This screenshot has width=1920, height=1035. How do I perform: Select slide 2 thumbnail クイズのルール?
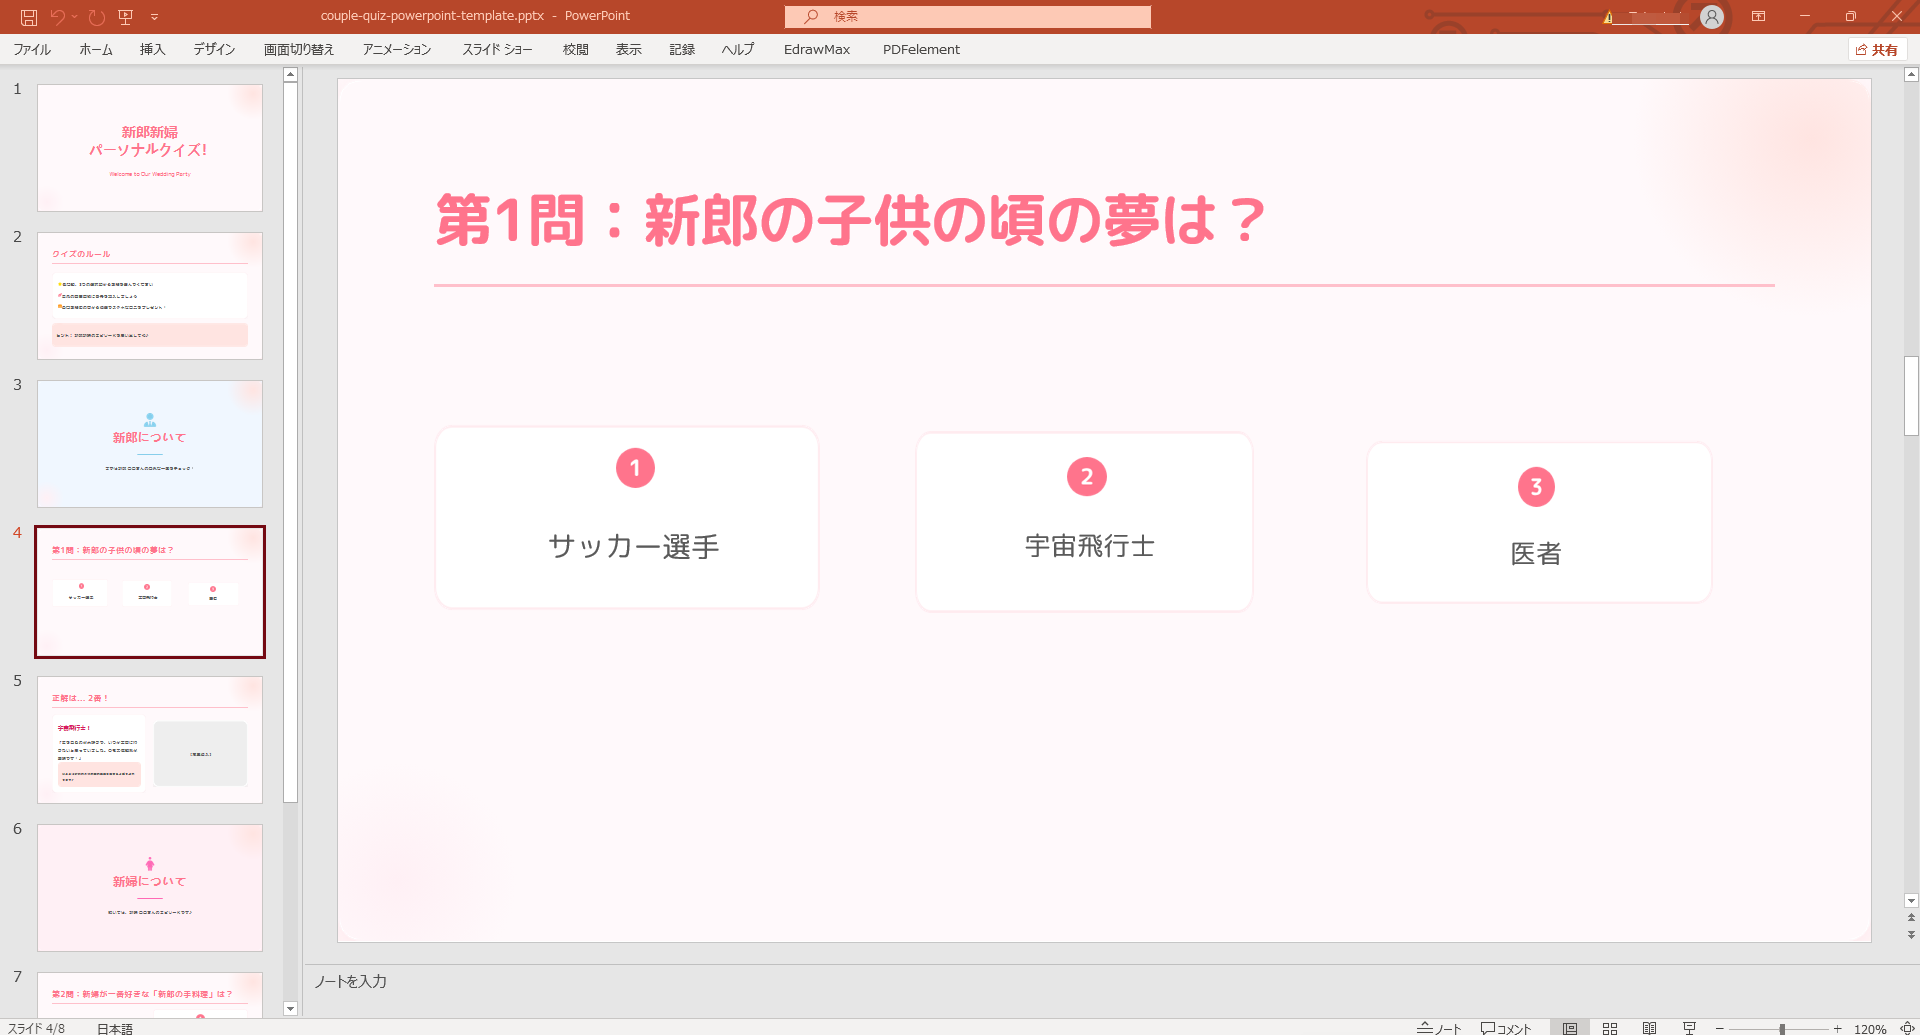pos(150,296)
